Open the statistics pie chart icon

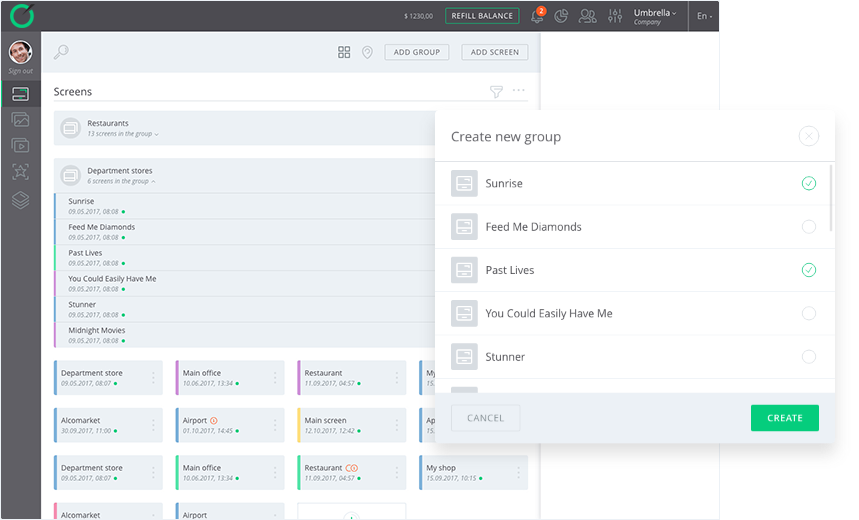click(x=562, y=16)
